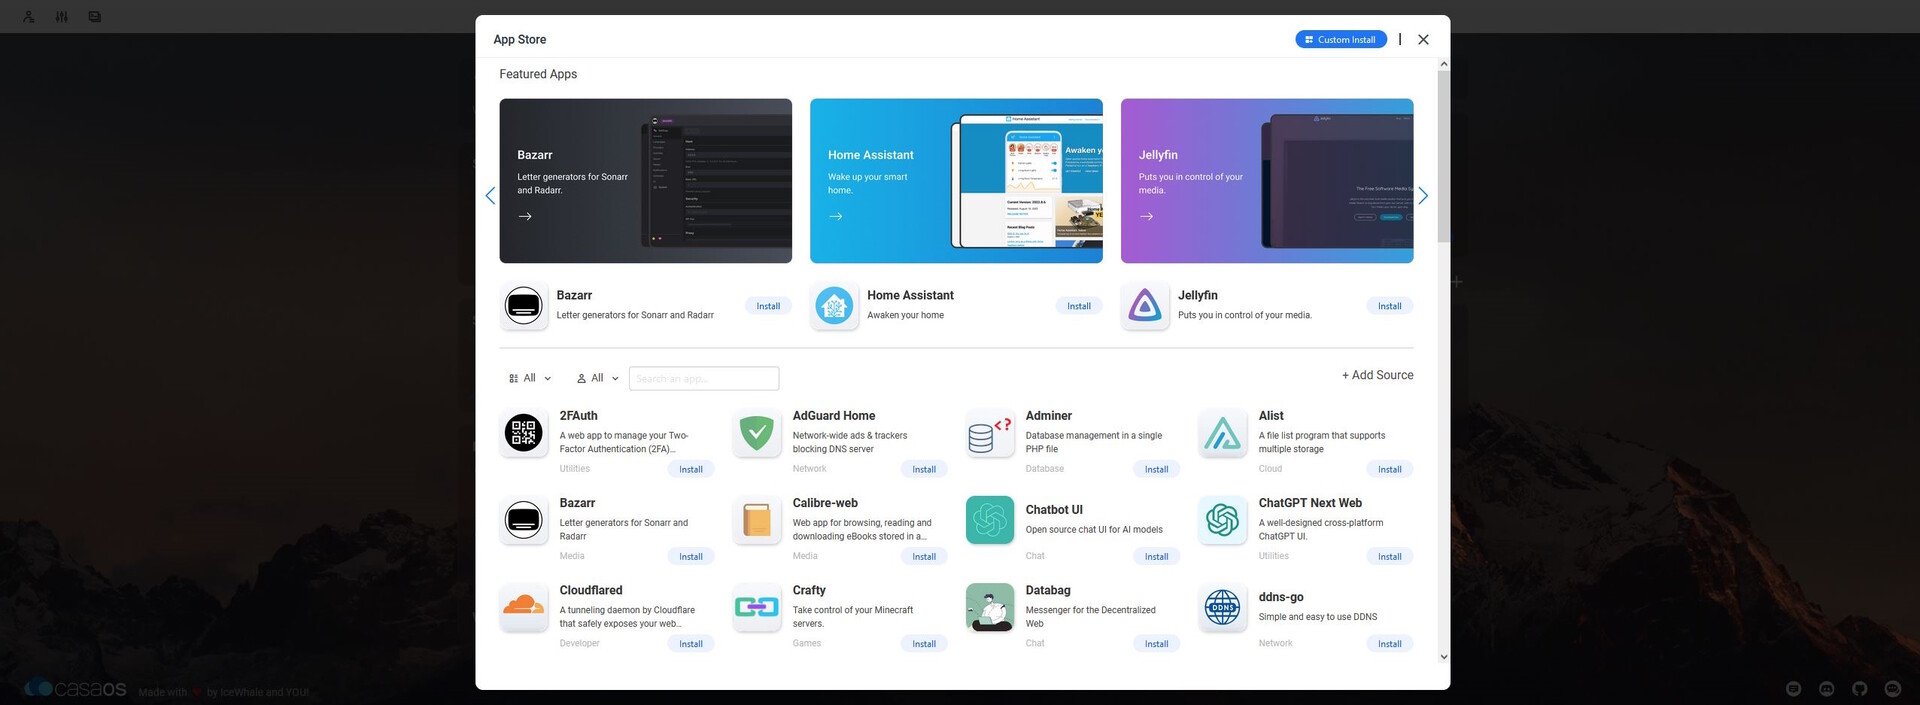1920x705 pixels.
Task: Click Custom Install button
Action: [1341, 40]
